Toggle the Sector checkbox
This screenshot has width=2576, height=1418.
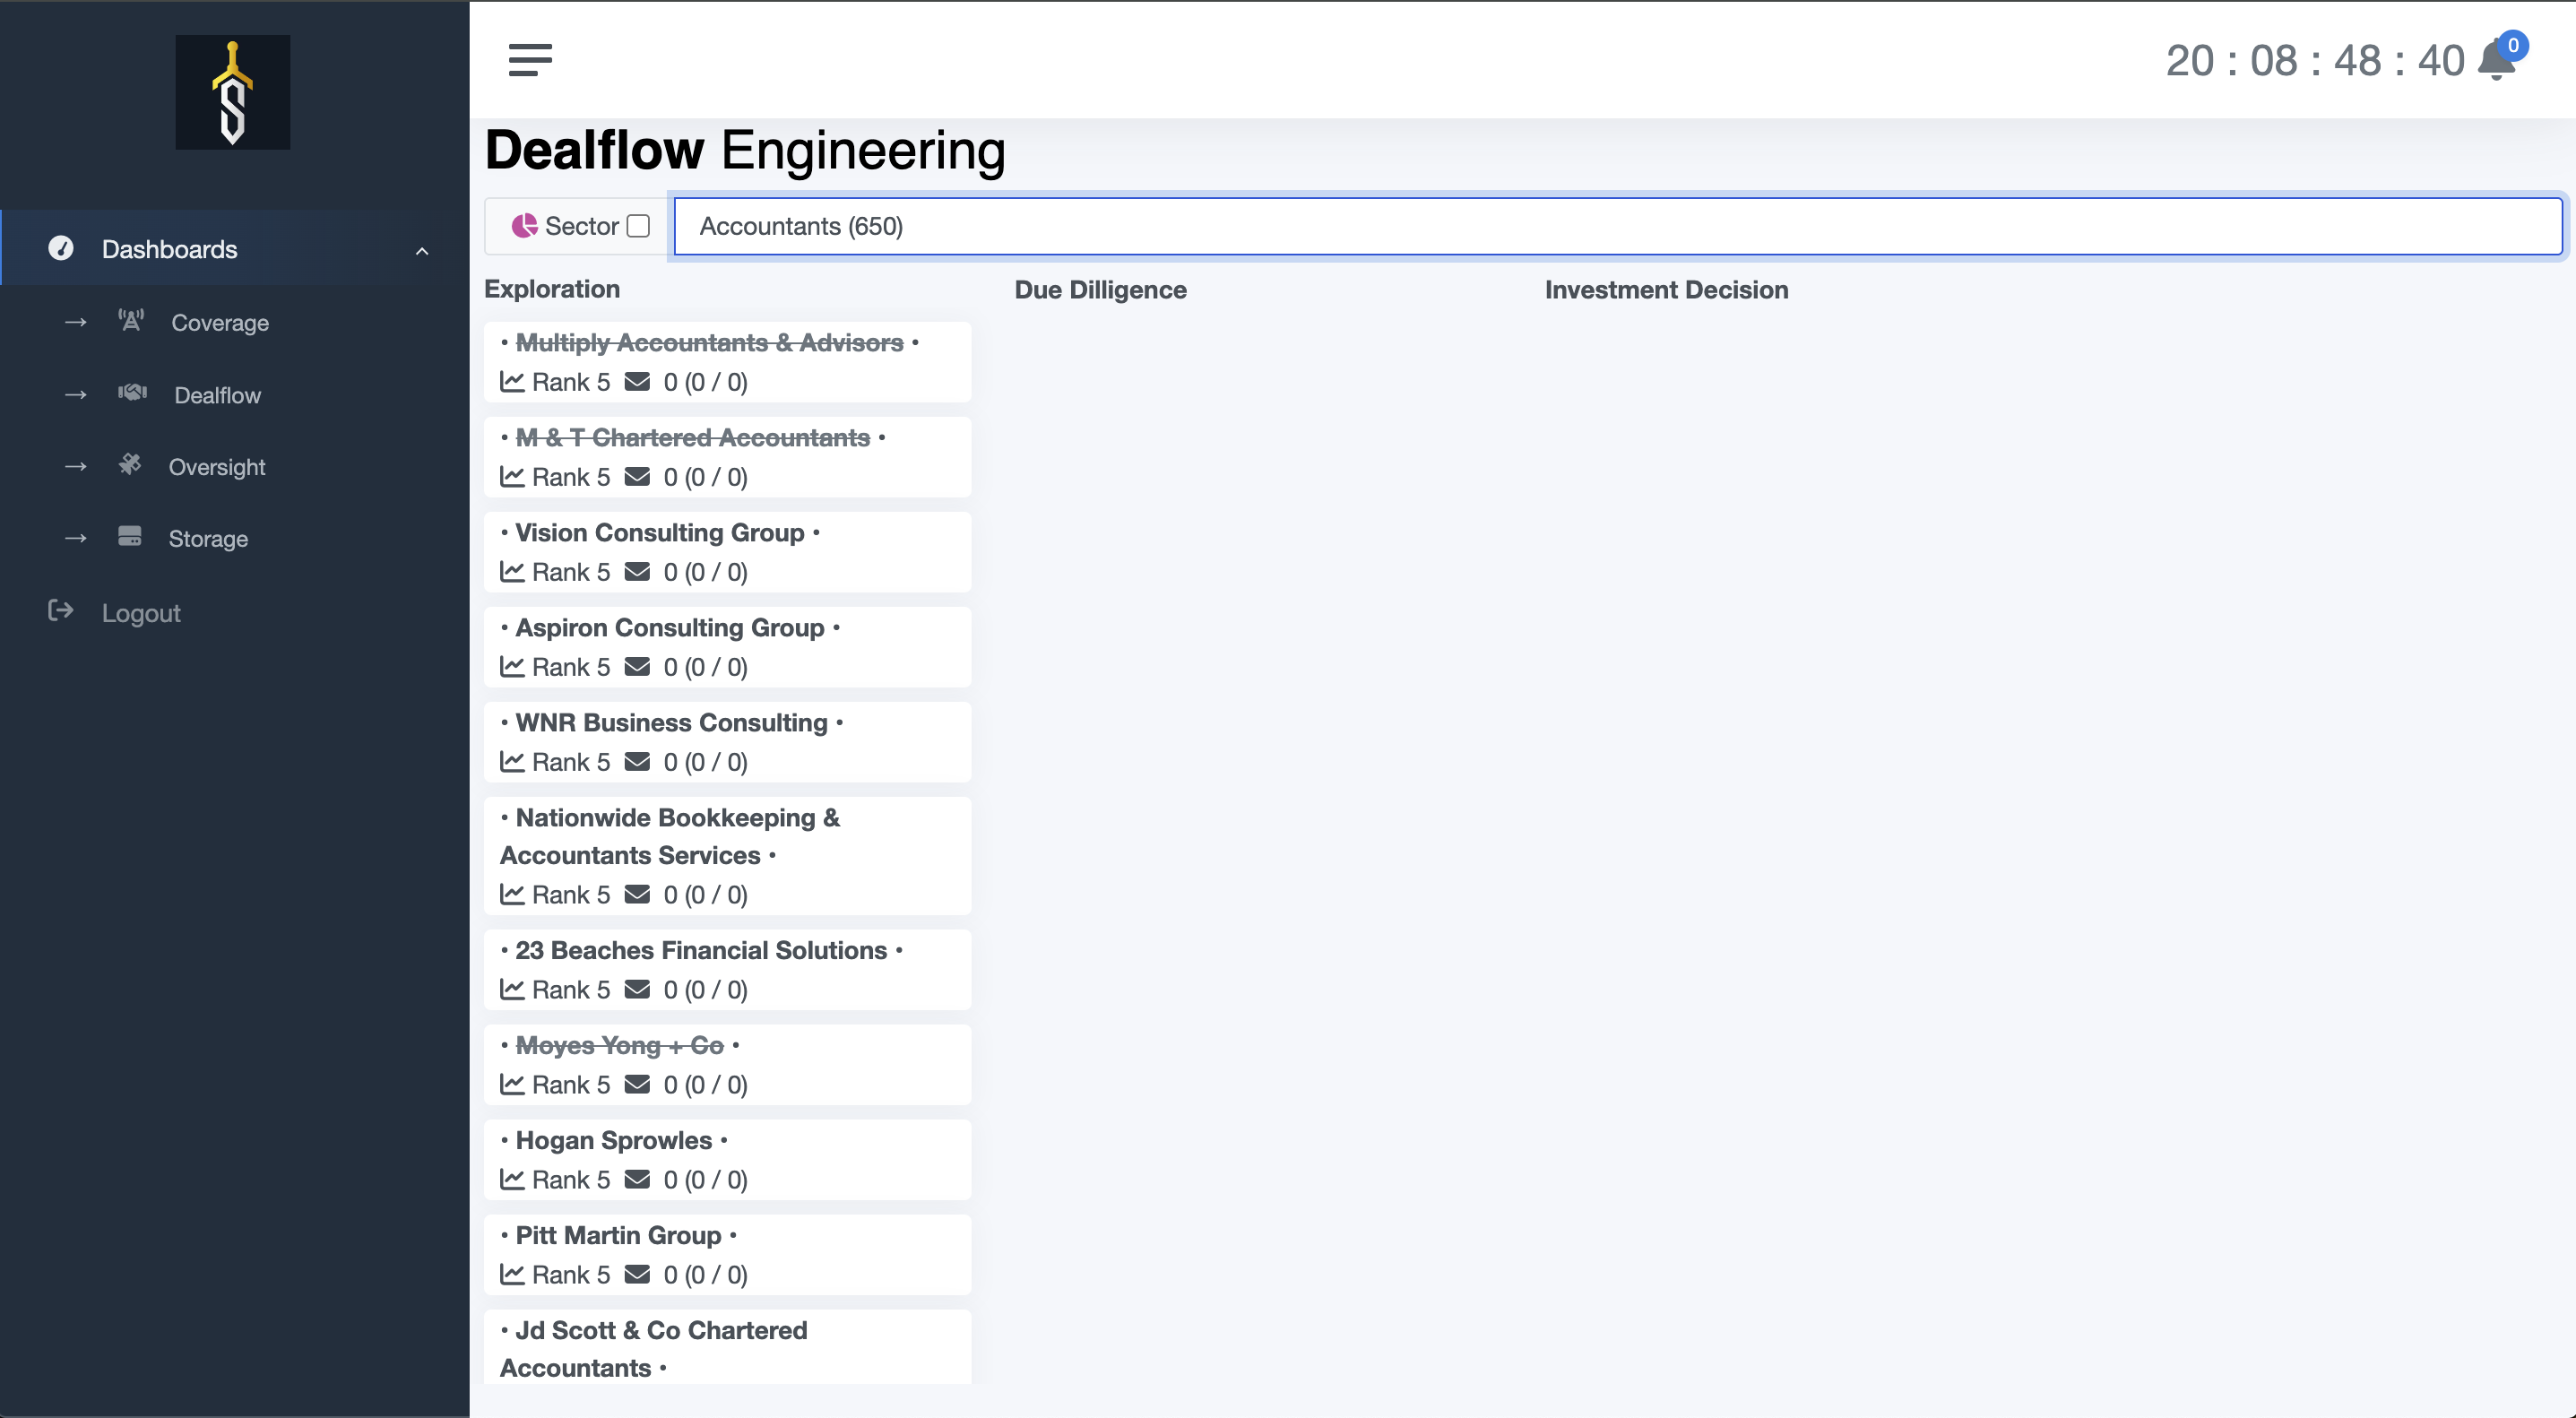[638, 226]
